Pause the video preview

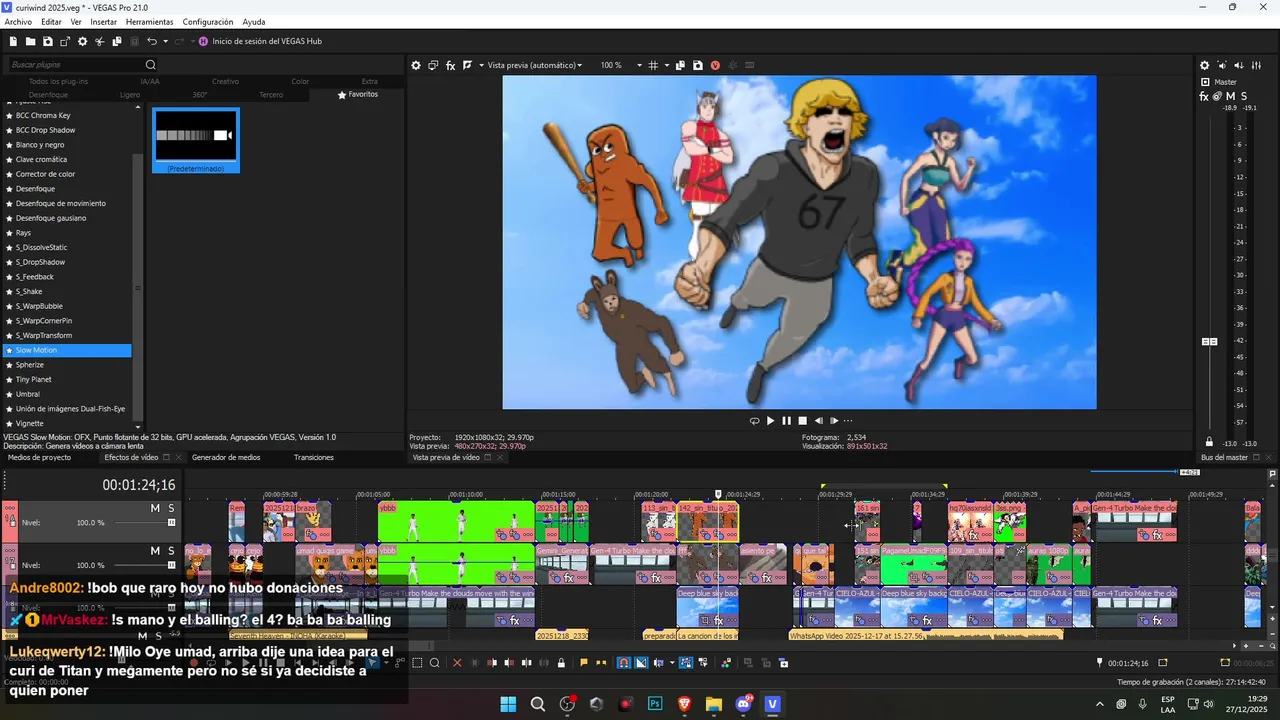(x=786, y=421)
